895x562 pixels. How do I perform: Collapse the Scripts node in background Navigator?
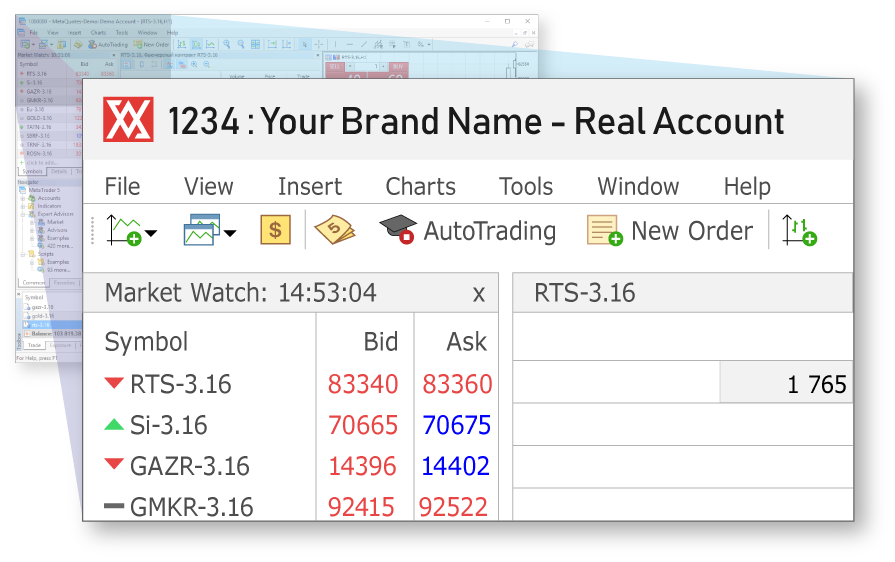[23, 254]
